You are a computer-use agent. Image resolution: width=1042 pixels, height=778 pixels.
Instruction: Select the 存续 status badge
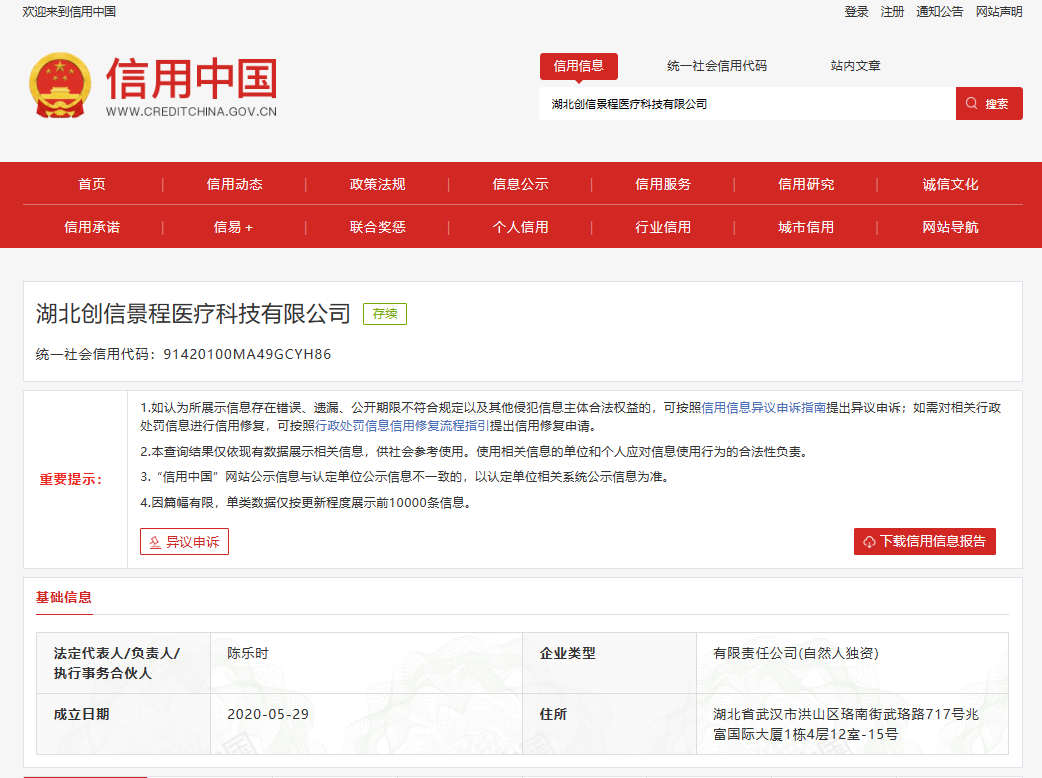[x=383, y=314]
